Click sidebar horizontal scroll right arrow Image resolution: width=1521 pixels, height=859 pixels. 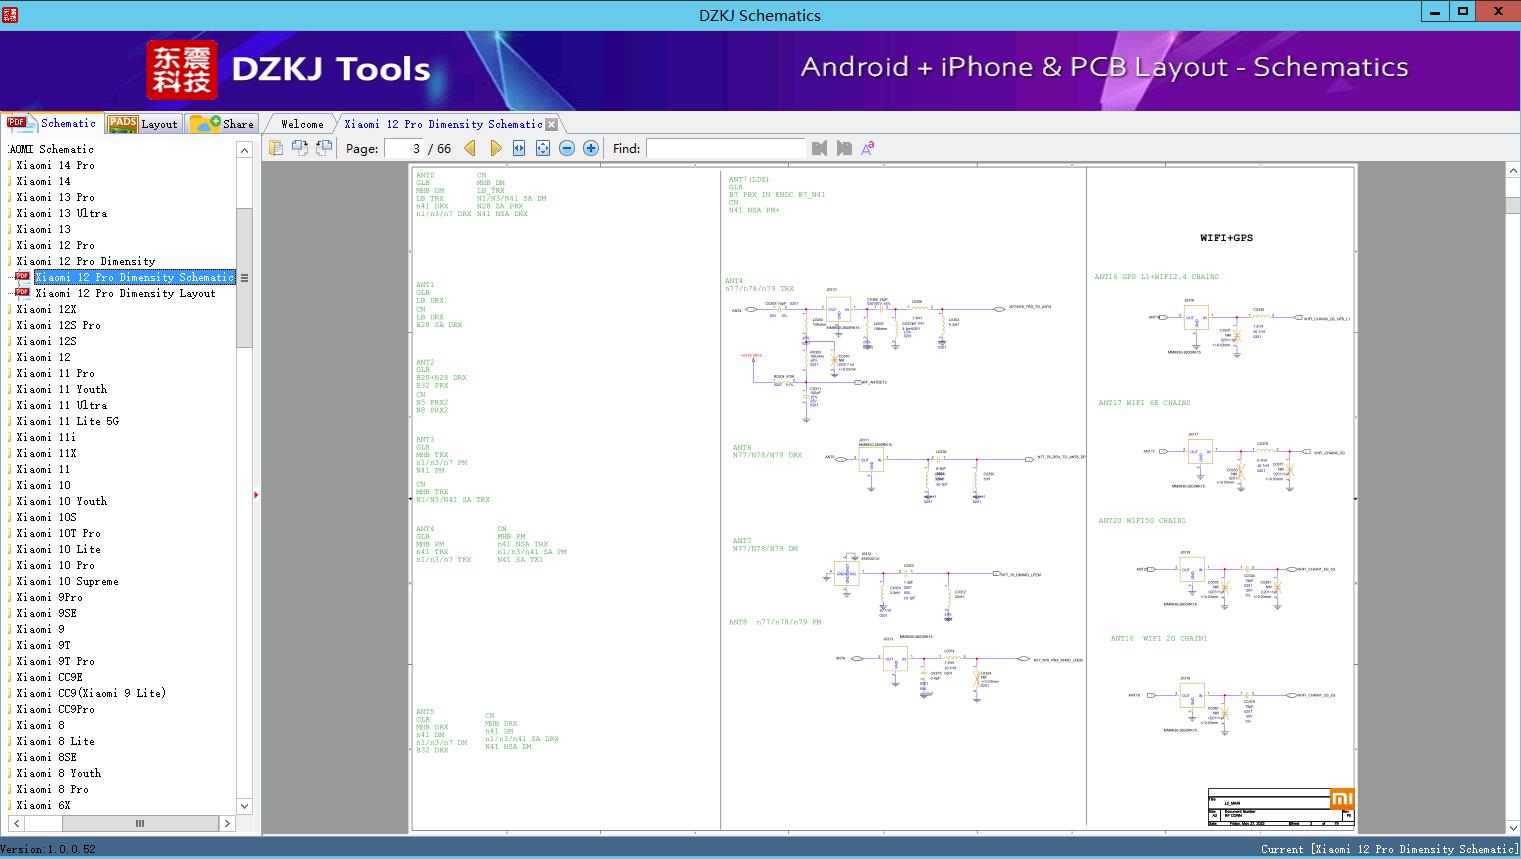[227, 824]
